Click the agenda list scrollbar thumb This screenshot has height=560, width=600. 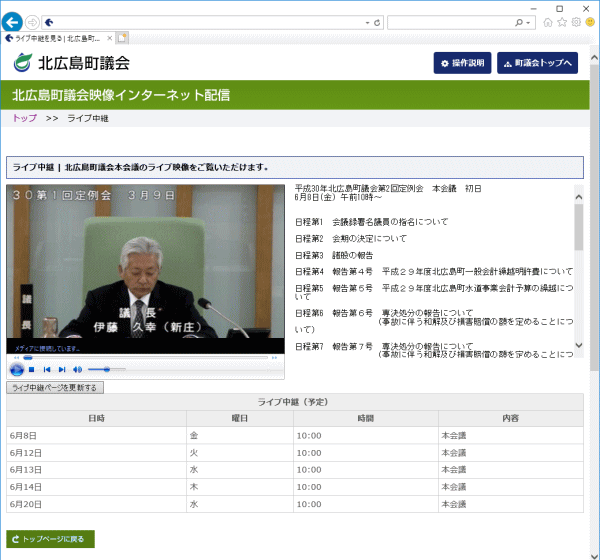click(x=579, y=227)
